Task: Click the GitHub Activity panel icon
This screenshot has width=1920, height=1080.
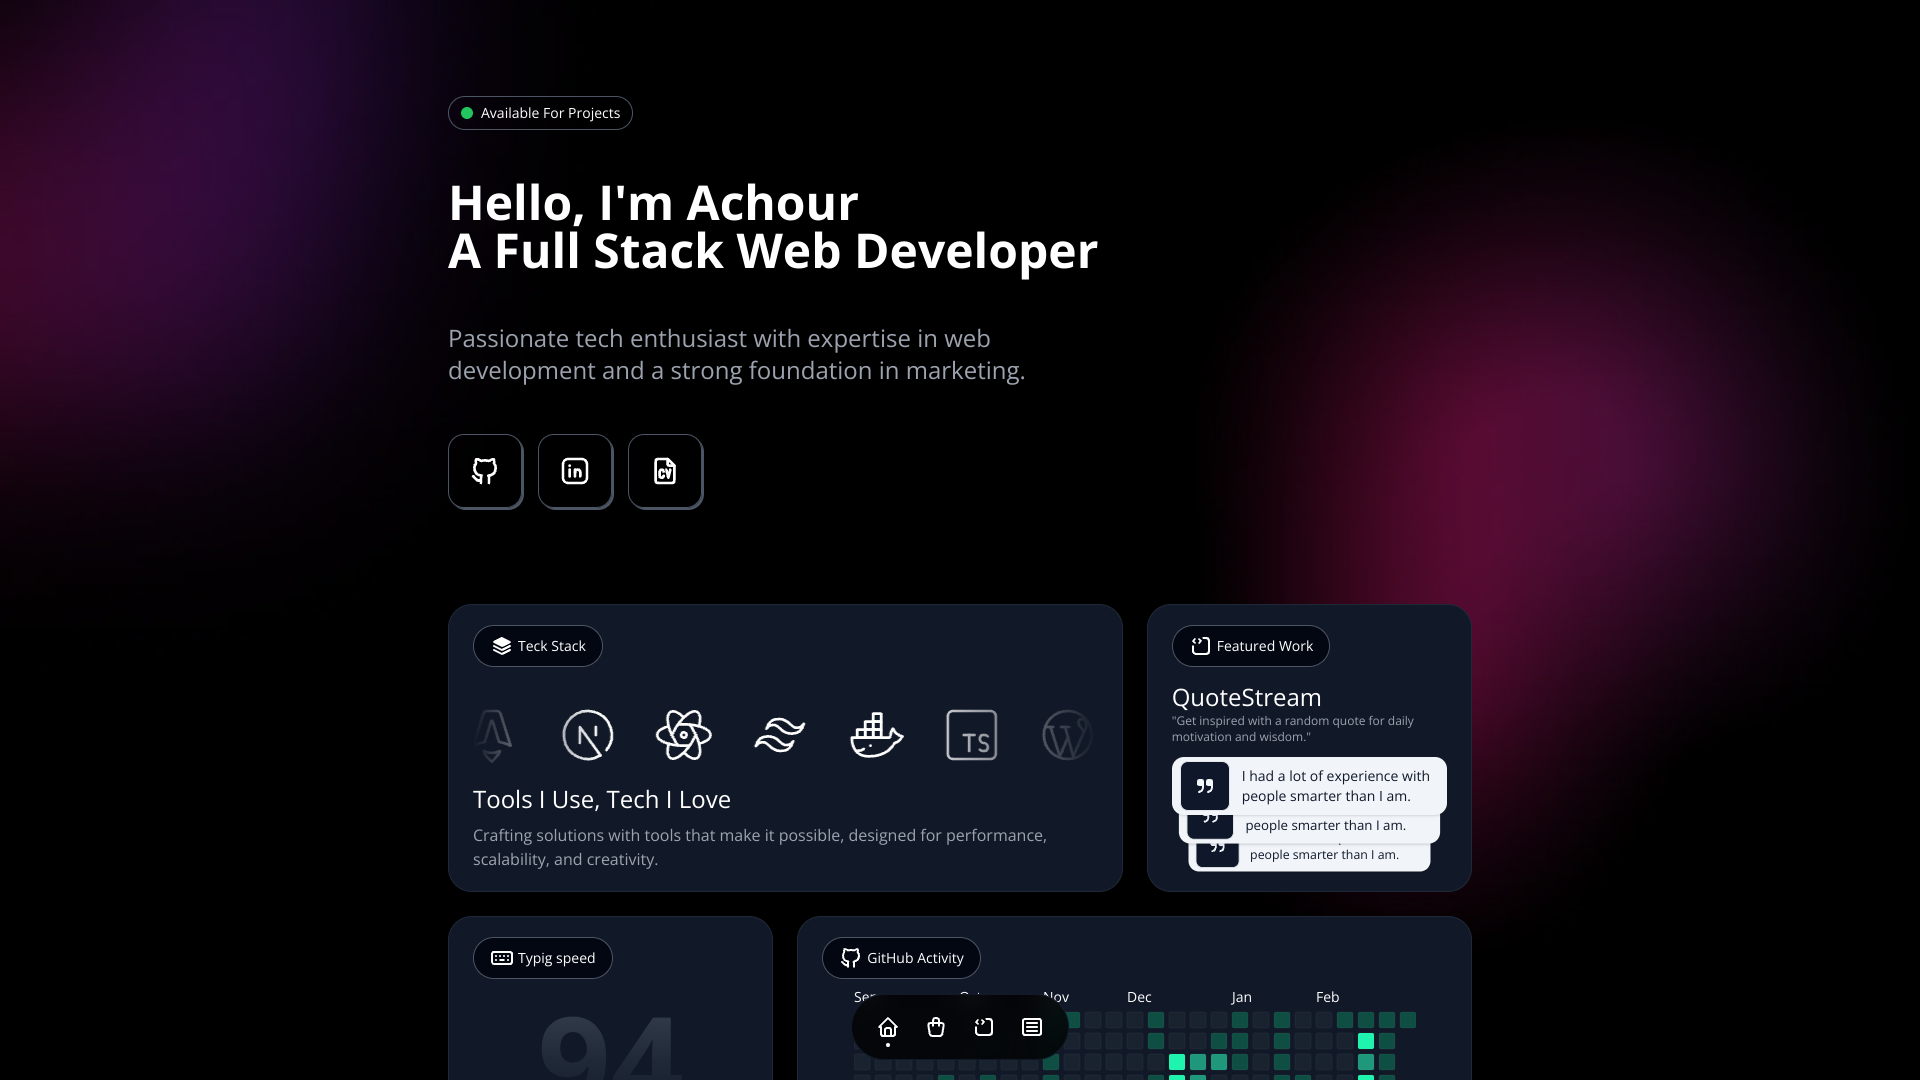Action: pyautogui.click(x=849, y=957)
